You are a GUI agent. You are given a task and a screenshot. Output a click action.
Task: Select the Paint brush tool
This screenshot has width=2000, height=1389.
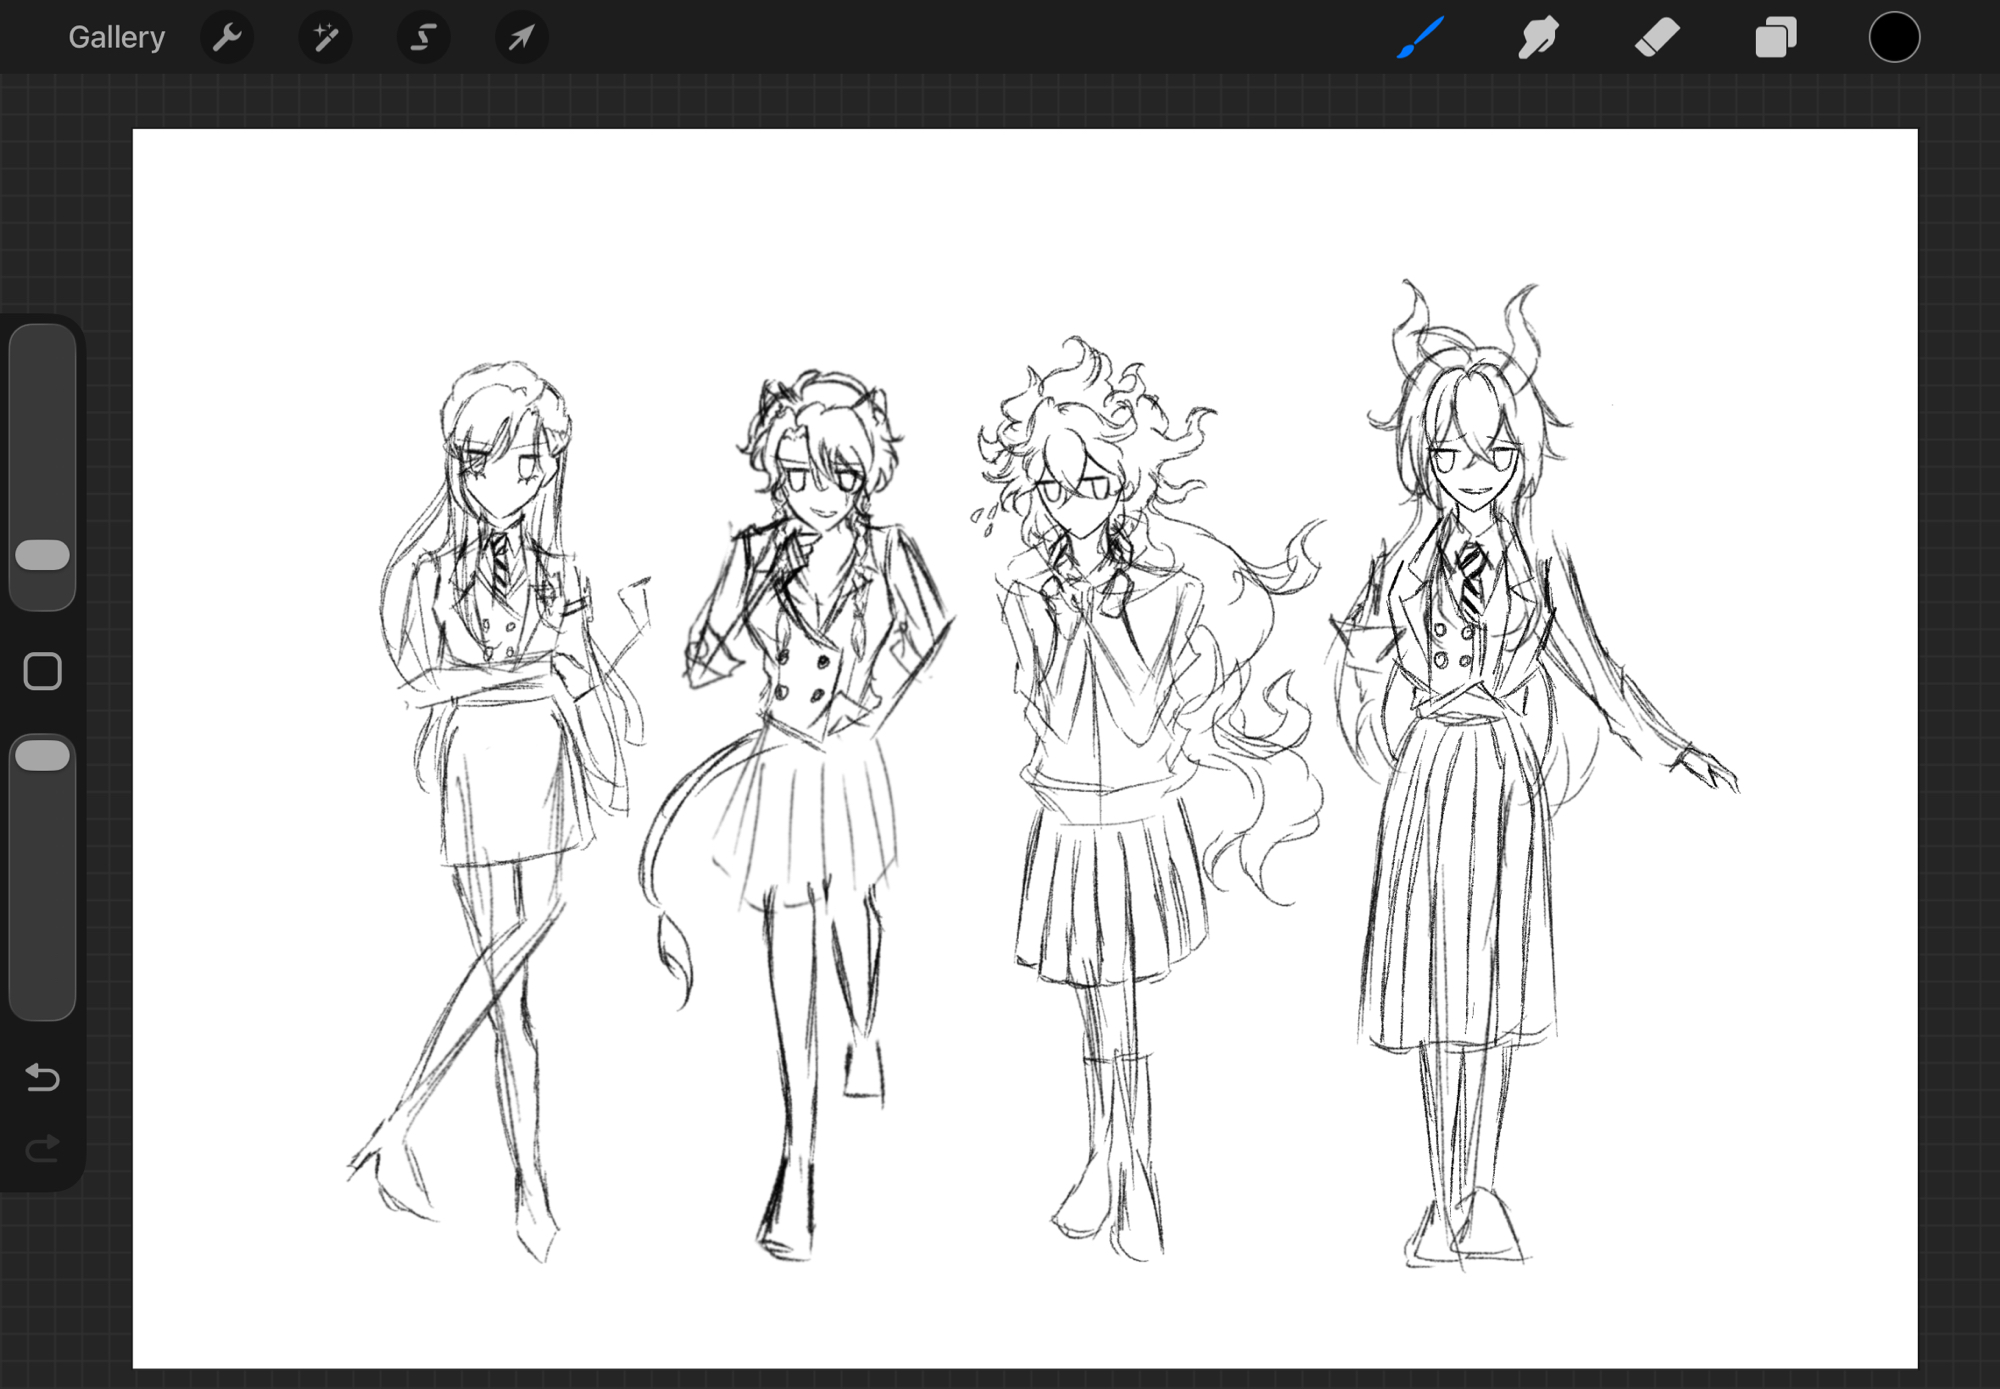tap(1420, 38)
